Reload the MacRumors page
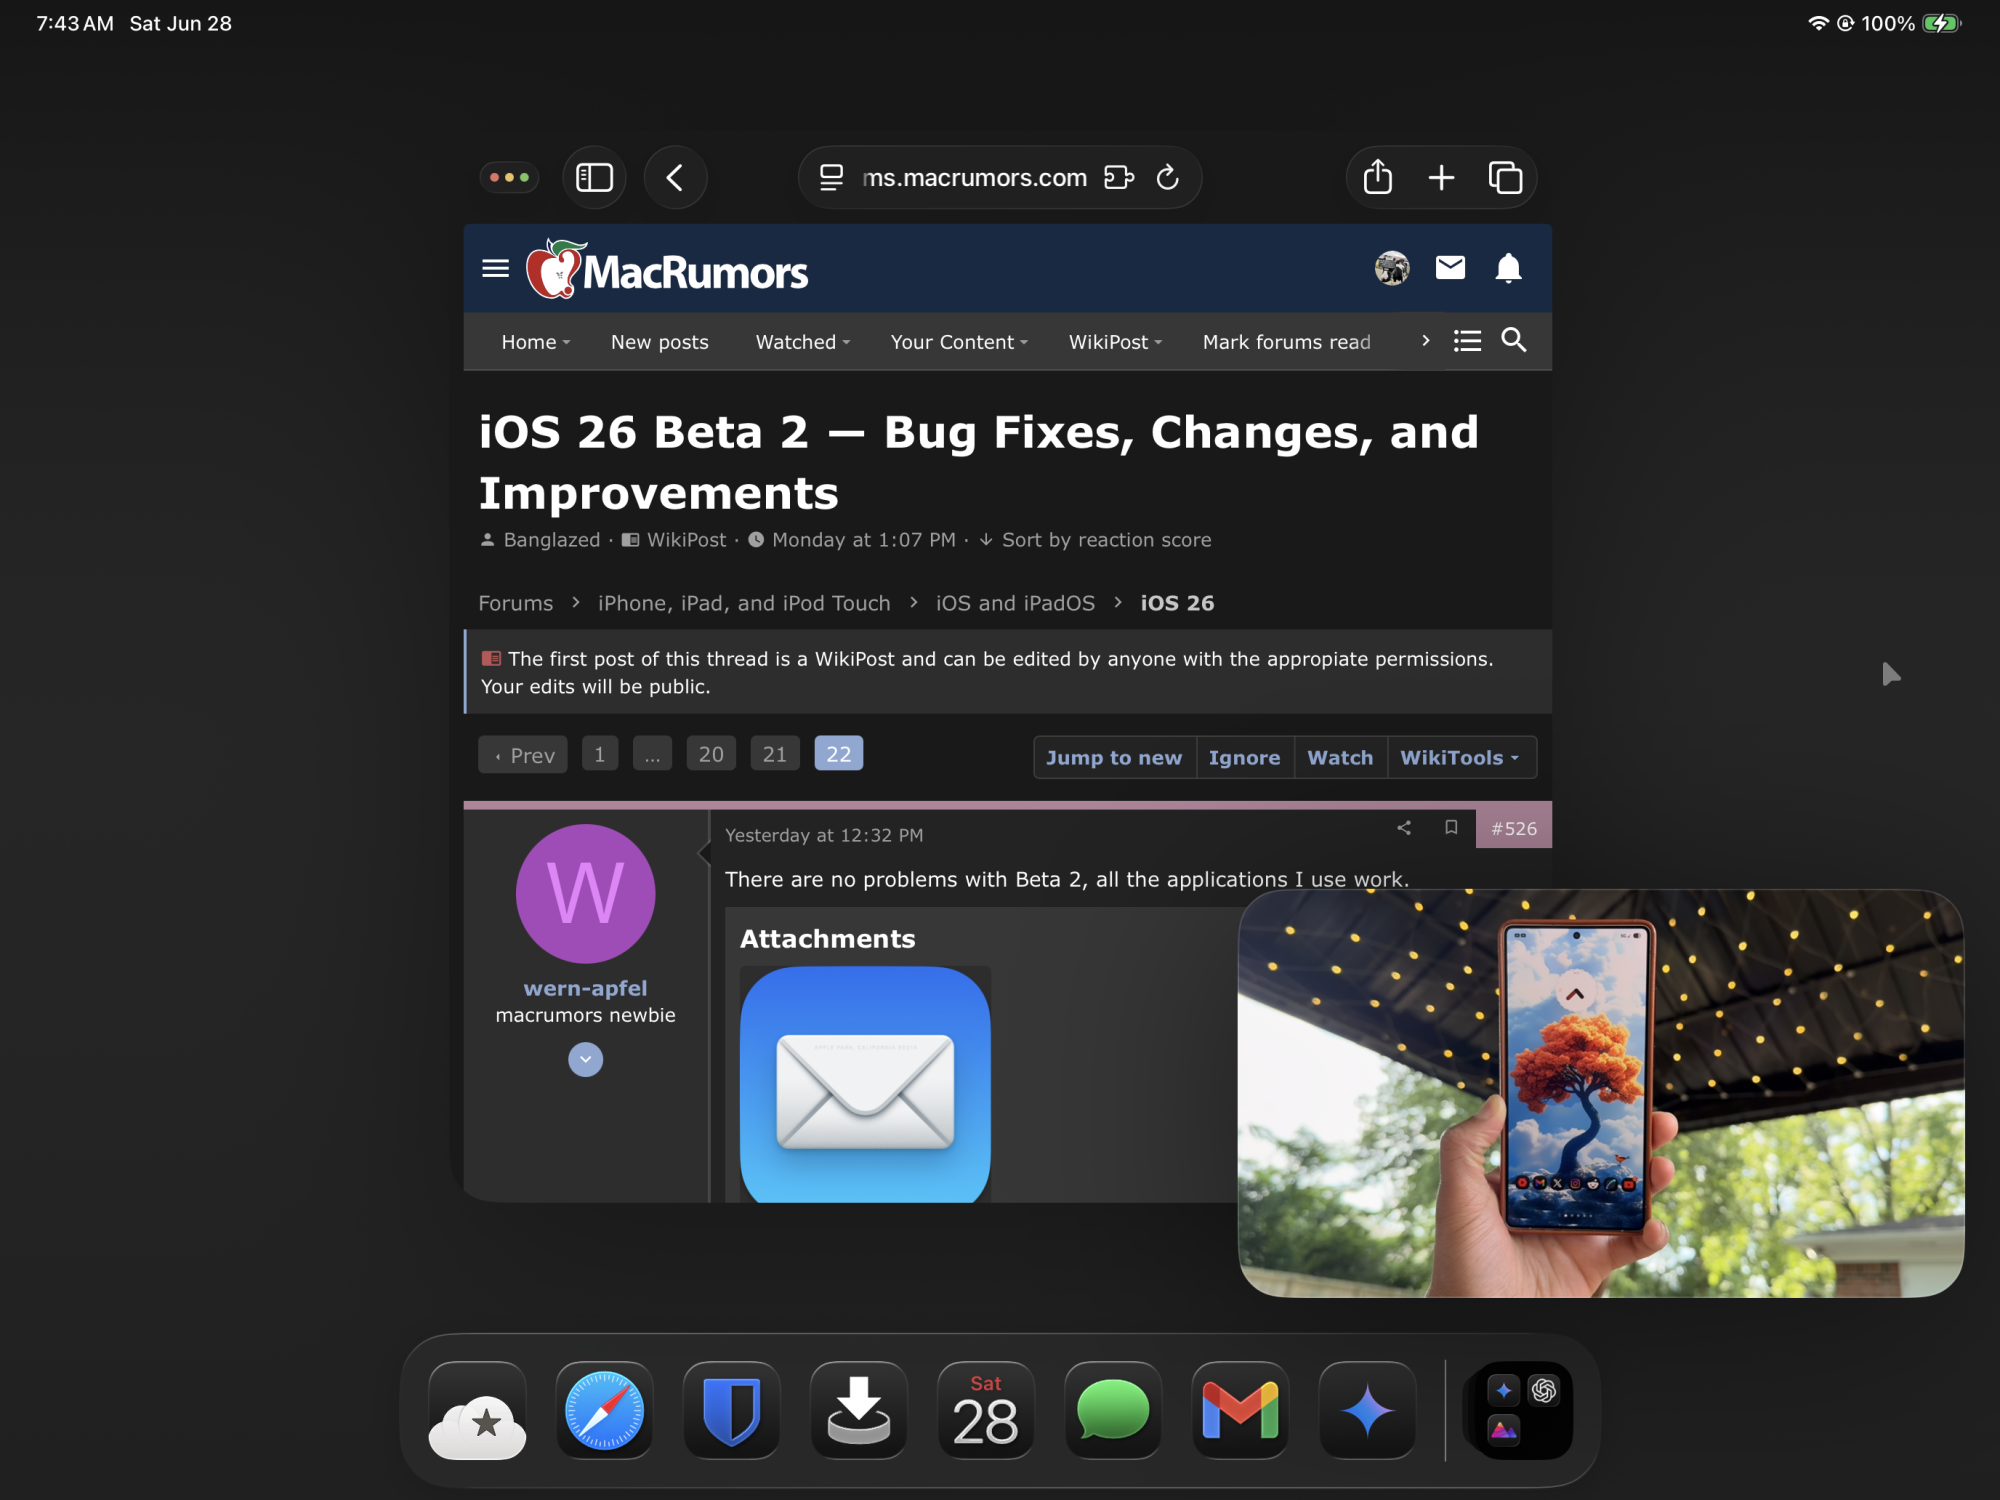 click(x=1167, y=178)
